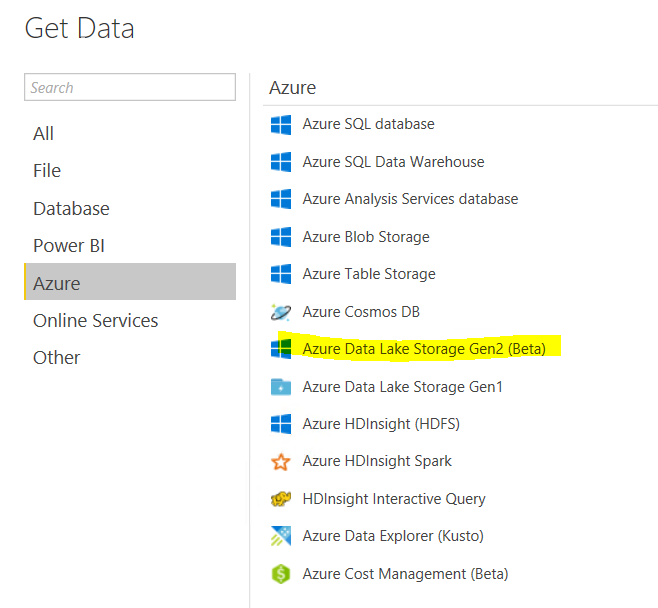The width and height of the screenshot is (658, 608).
Task: Pick Azure Cosmos DB text
Action: pyautogui.click(x=361, y=312)
